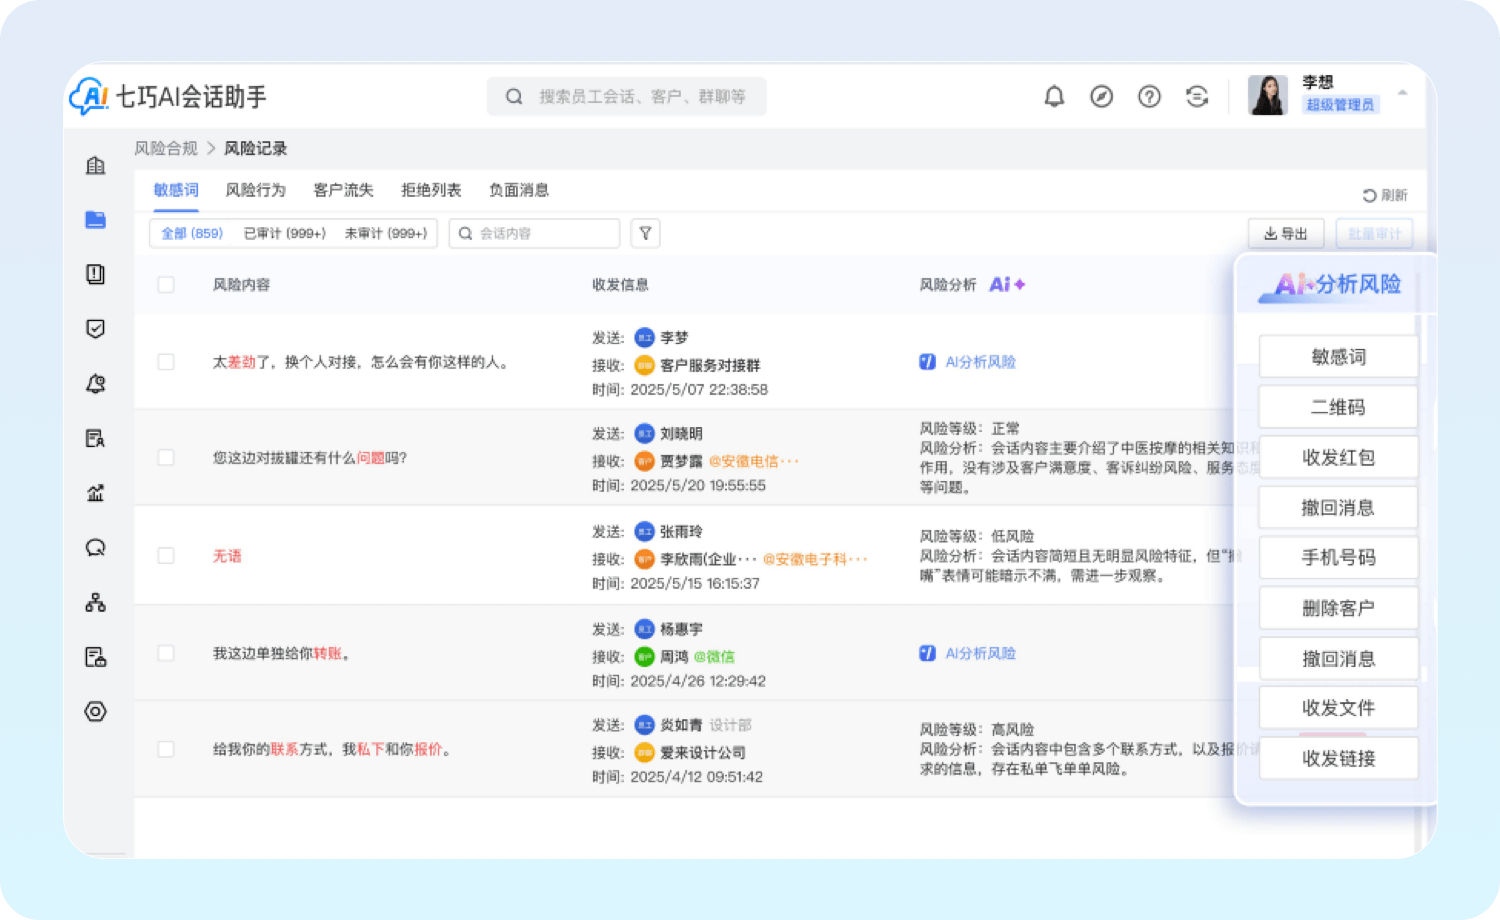Toggle the select-all checkbox in table header
1500x920 pixels.
point(166,285)
